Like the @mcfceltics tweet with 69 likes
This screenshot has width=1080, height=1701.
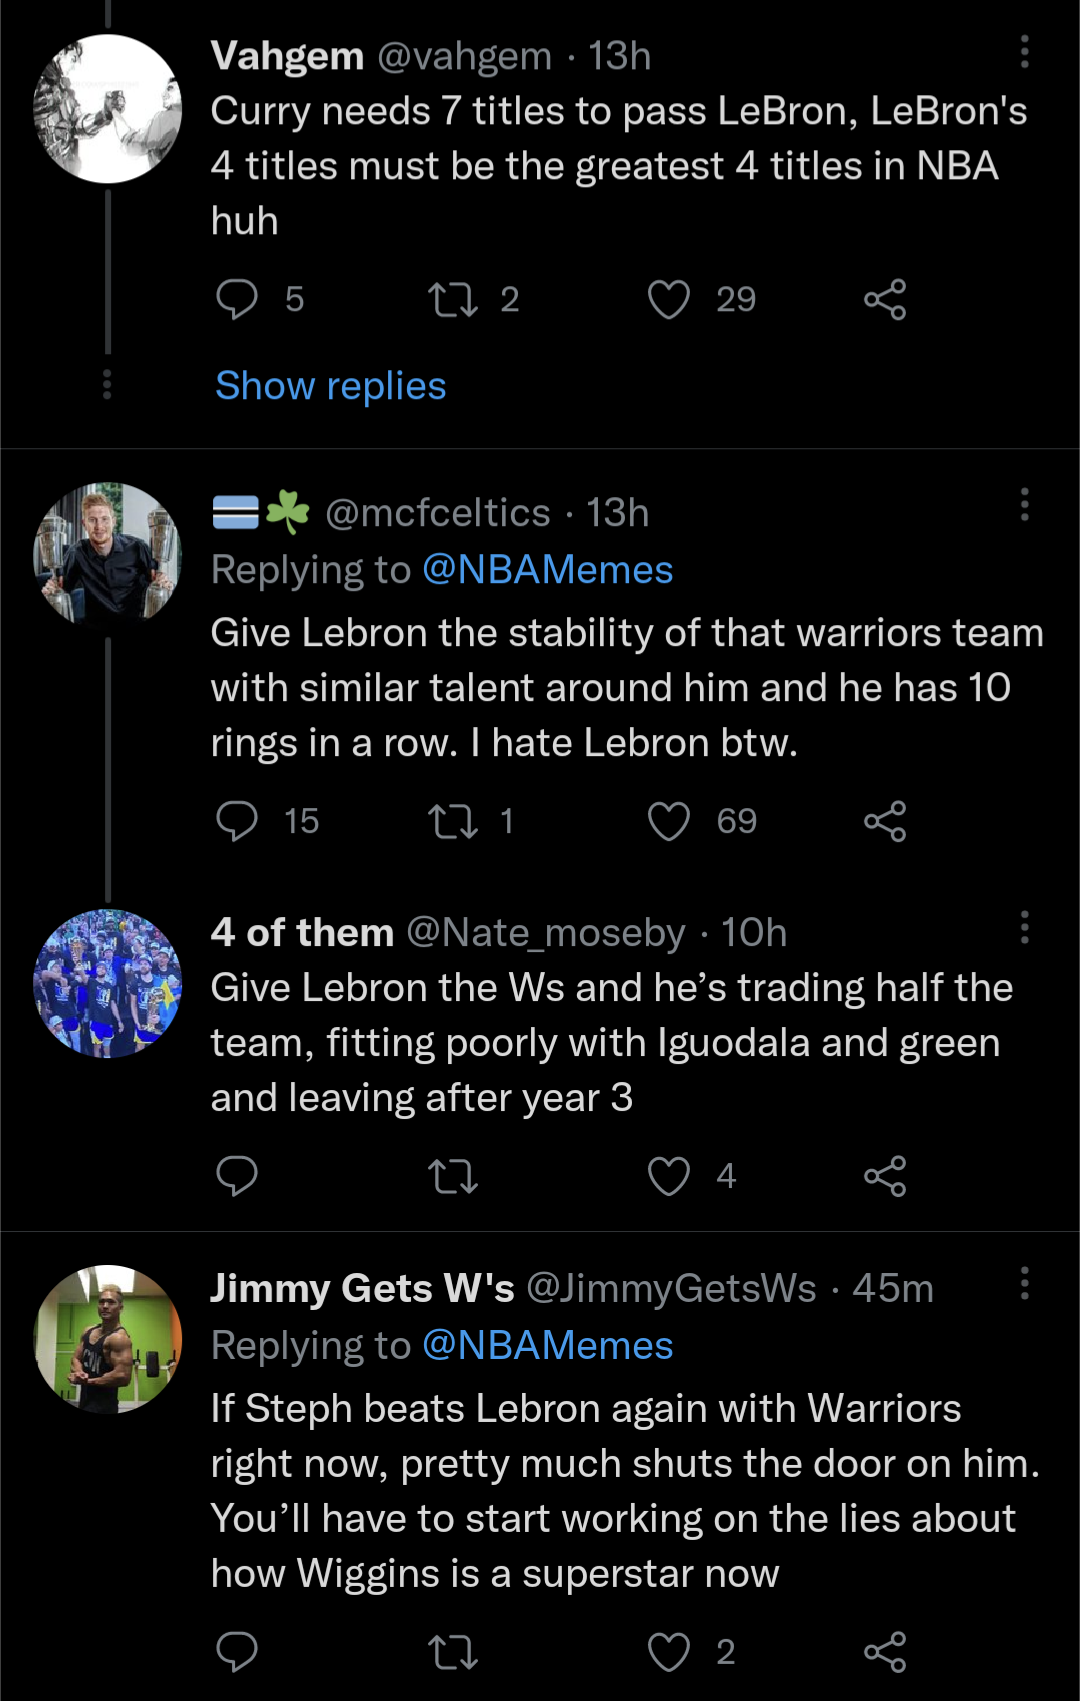[669, 821]
